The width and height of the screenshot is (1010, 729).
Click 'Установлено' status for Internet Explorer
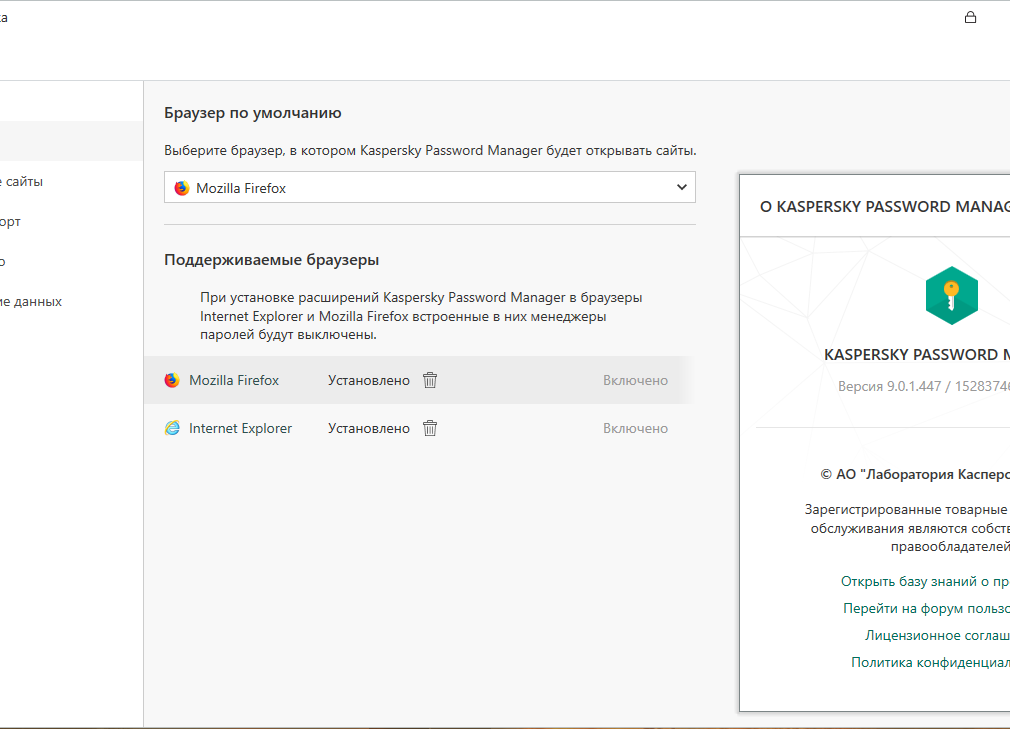[368, 428]
